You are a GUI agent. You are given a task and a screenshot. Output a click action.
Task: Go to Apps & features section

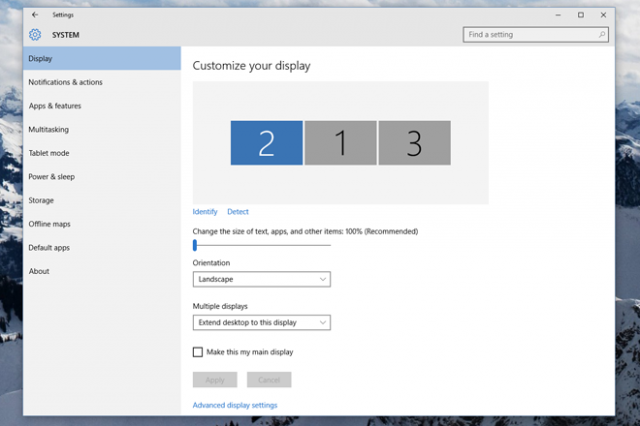pos(55,106)
